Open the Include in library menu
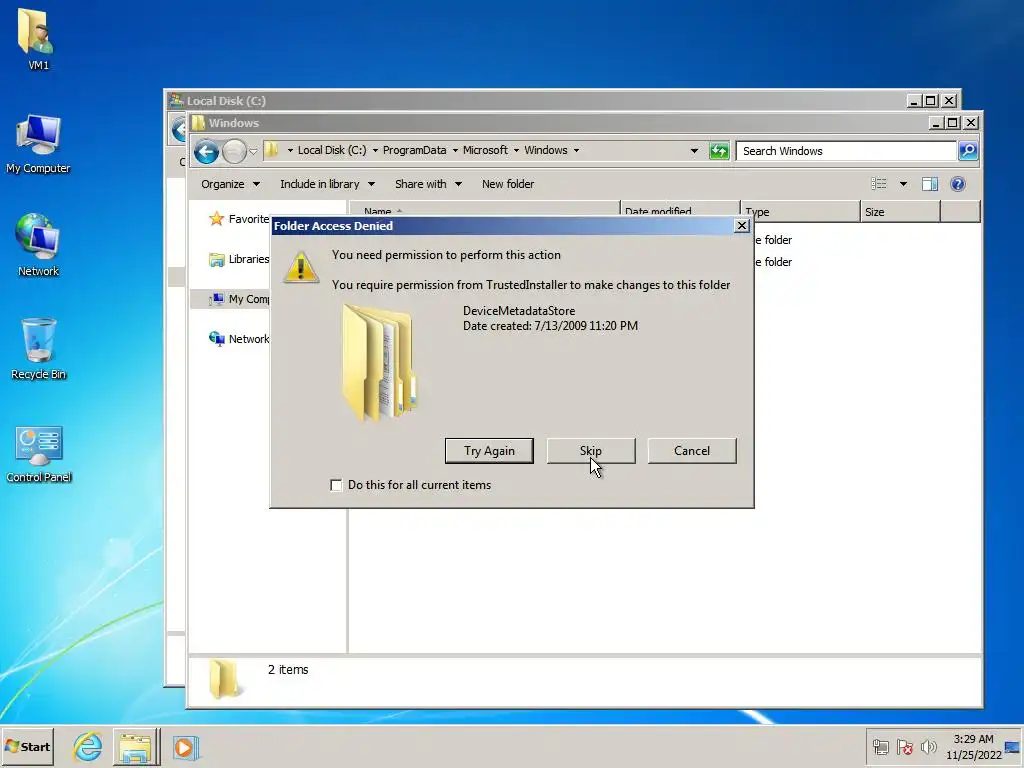Image resolution: width=1024 pixels, height=768 pixels. pos(327,184)
